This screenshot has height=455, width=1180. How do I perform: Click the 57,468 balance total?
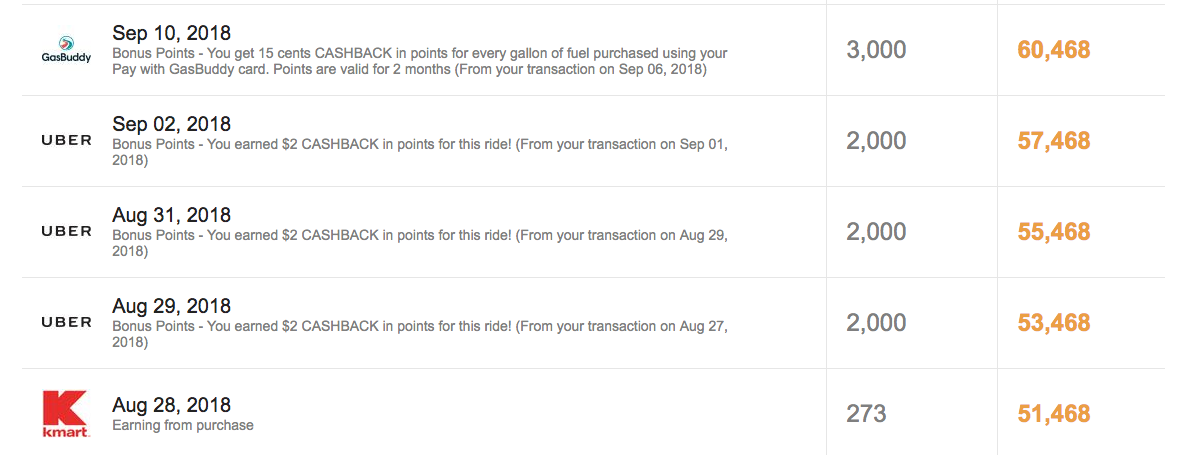(1054, 141)
